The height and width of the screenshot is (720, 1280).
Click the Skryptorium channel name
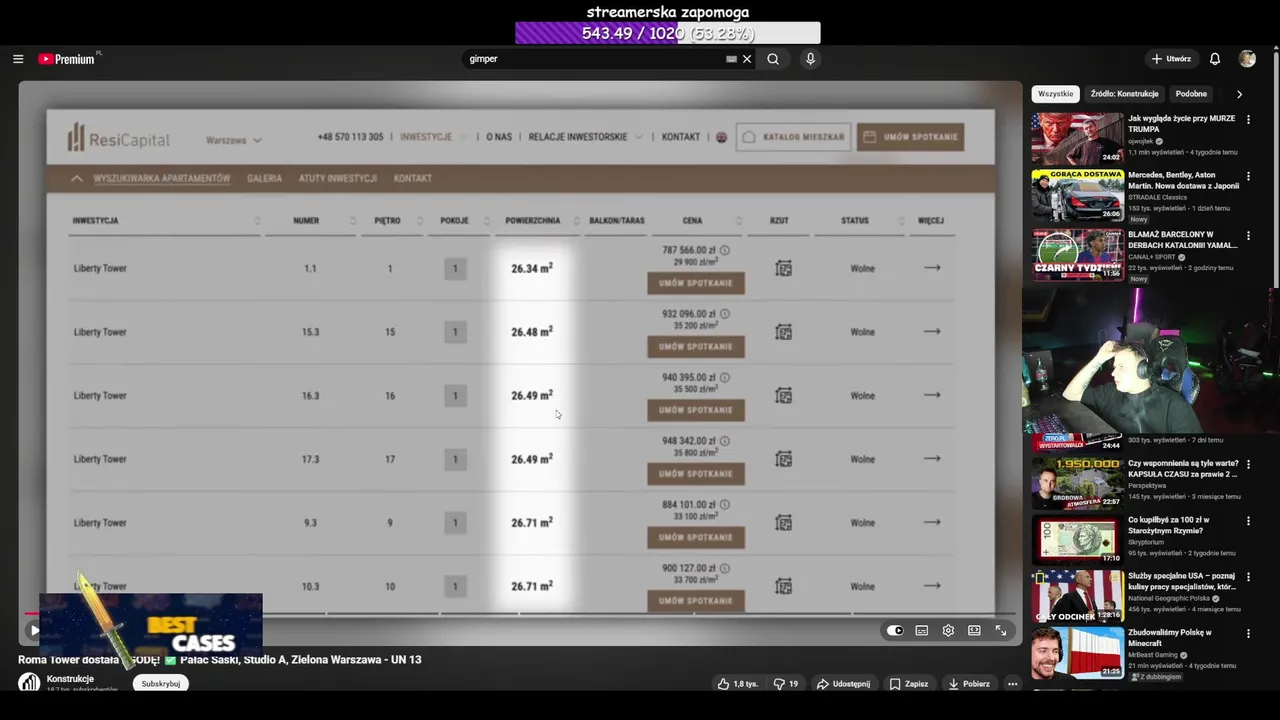click(1146, 542)
